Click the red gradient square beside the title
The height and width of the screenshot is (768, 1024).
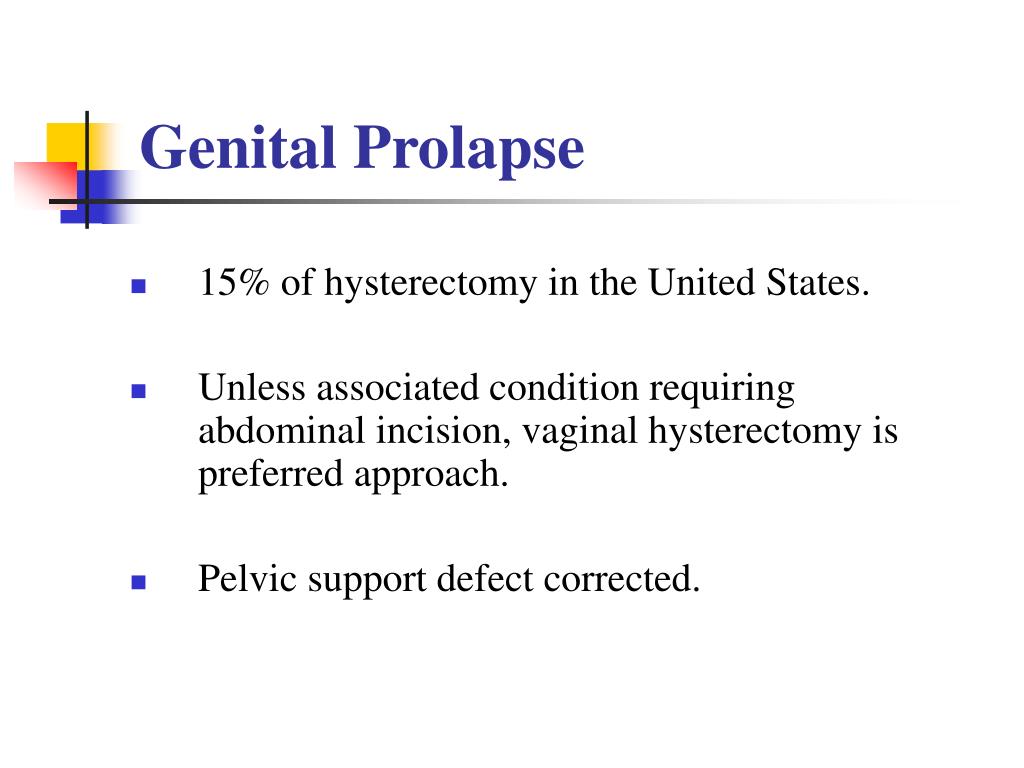pos(46,184)
